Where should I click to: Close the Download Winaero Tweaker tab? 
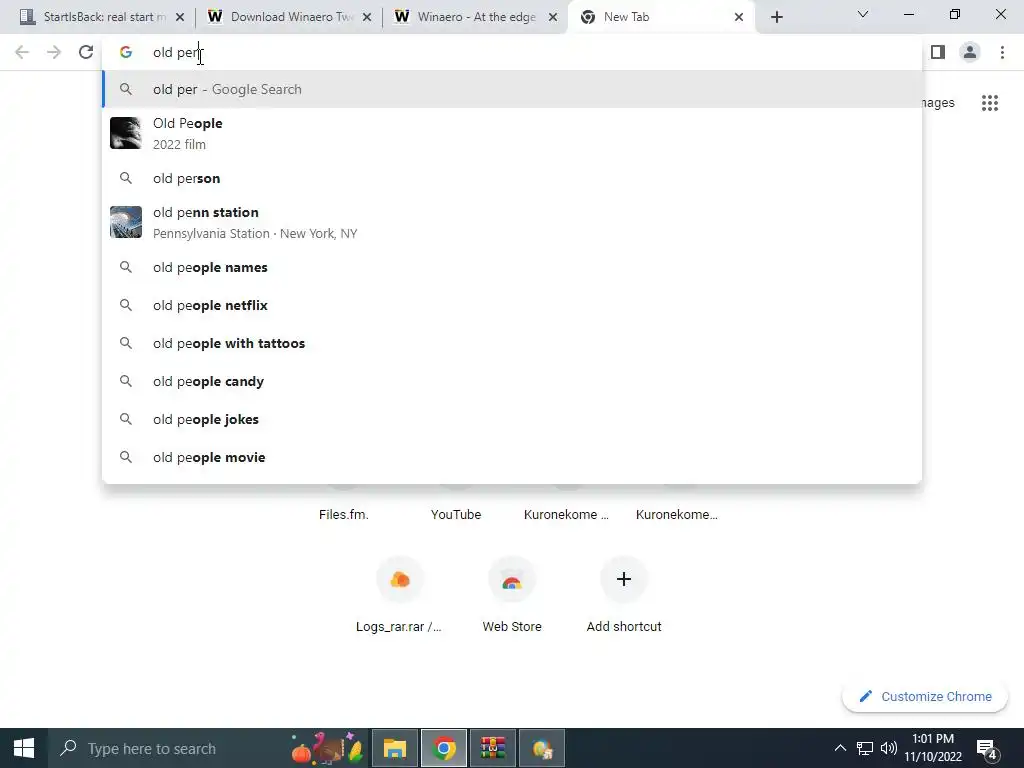(367, 17)
